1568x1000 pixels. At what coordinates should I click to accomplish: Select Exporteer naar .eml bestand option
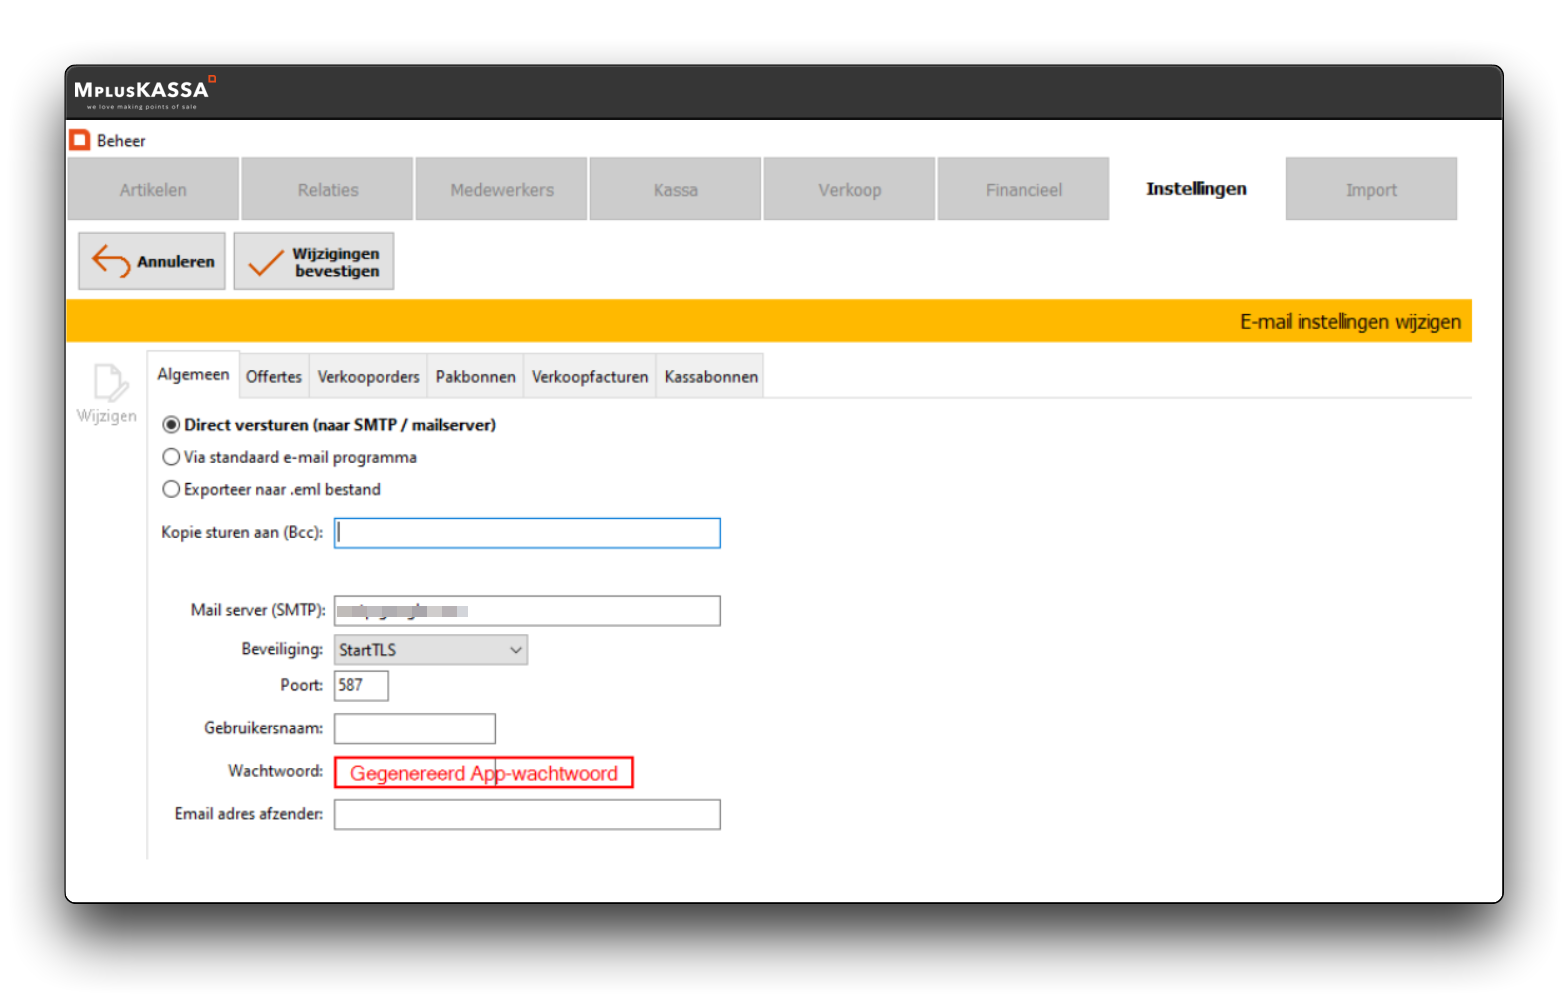click(172, 489)
